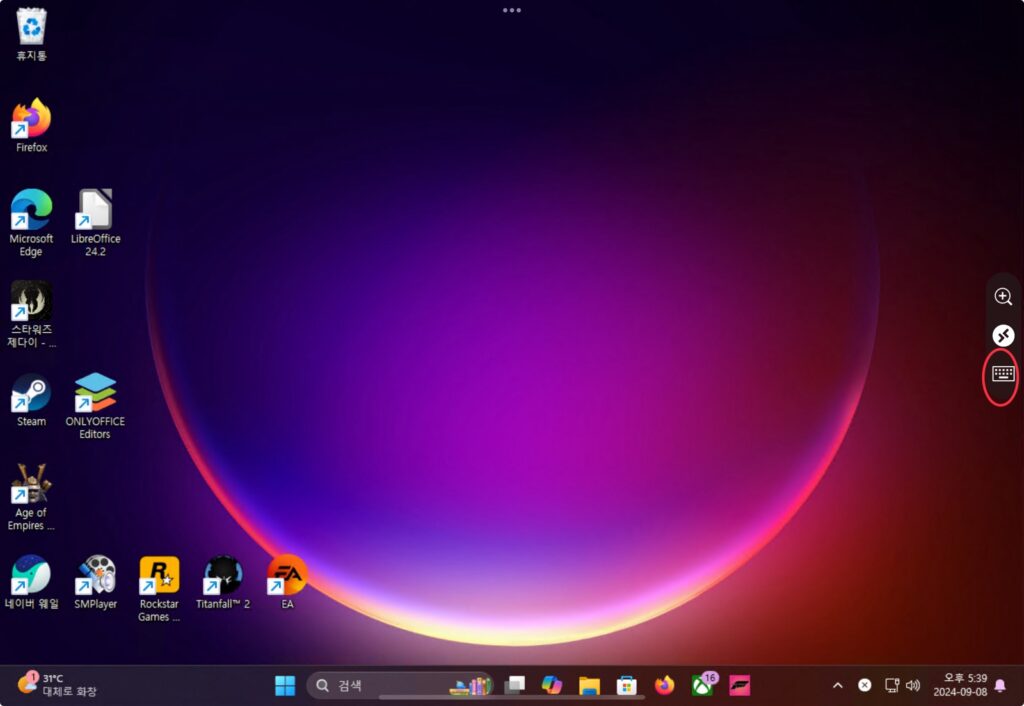This screenshot has width=1024, height=706.
Task: Expand the hidden system tray icons chevron
Action: tap(837, 685)
